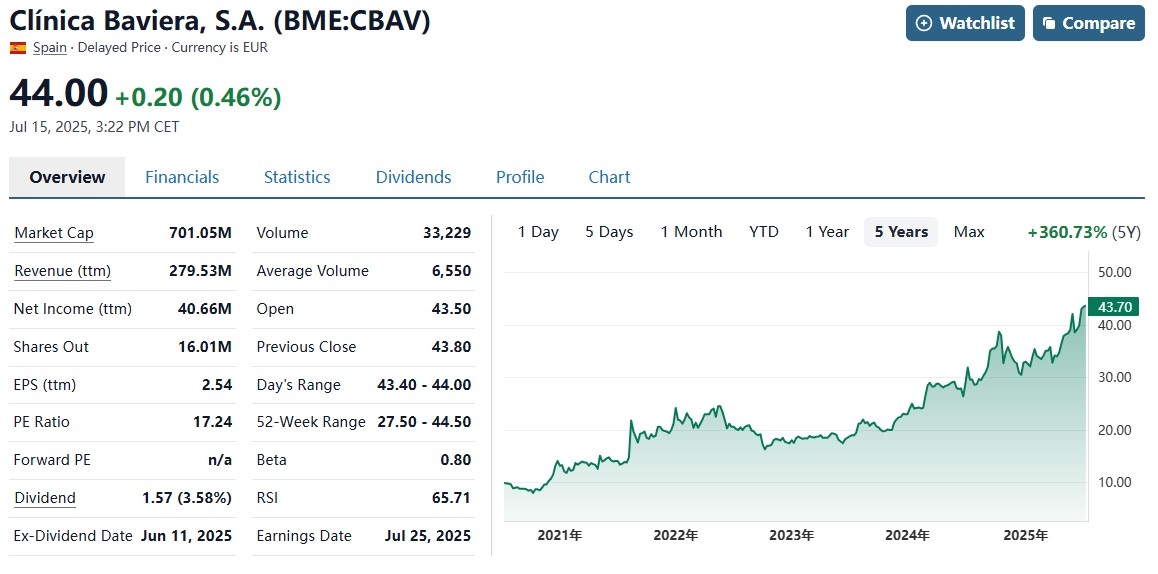Click the current price 44.00
Screen dimensions: 1158x574
[58, 94]
